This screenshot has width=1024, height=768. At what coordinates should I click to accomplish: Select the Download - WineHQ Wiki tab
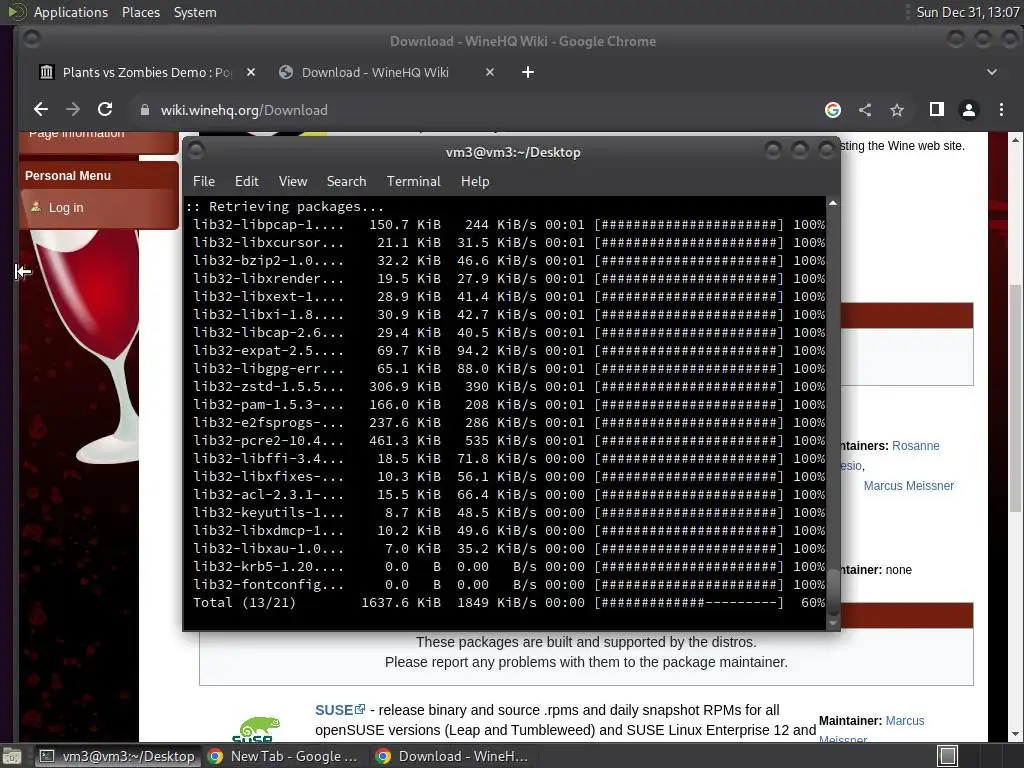[x=385, y=72]
